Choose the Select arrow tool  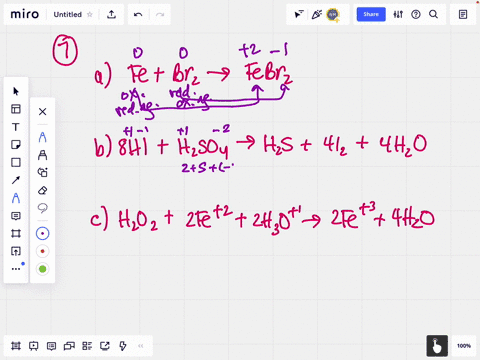coord(16,91)
